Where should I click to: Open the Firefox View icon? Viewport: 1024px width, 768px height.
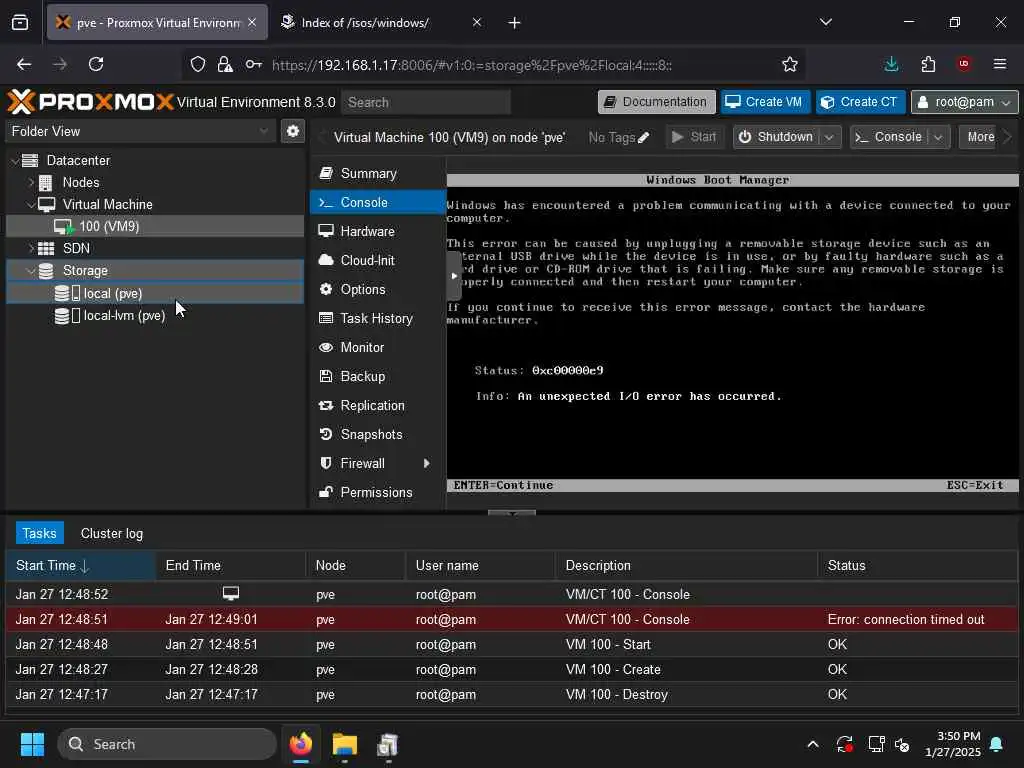[20, 23]
